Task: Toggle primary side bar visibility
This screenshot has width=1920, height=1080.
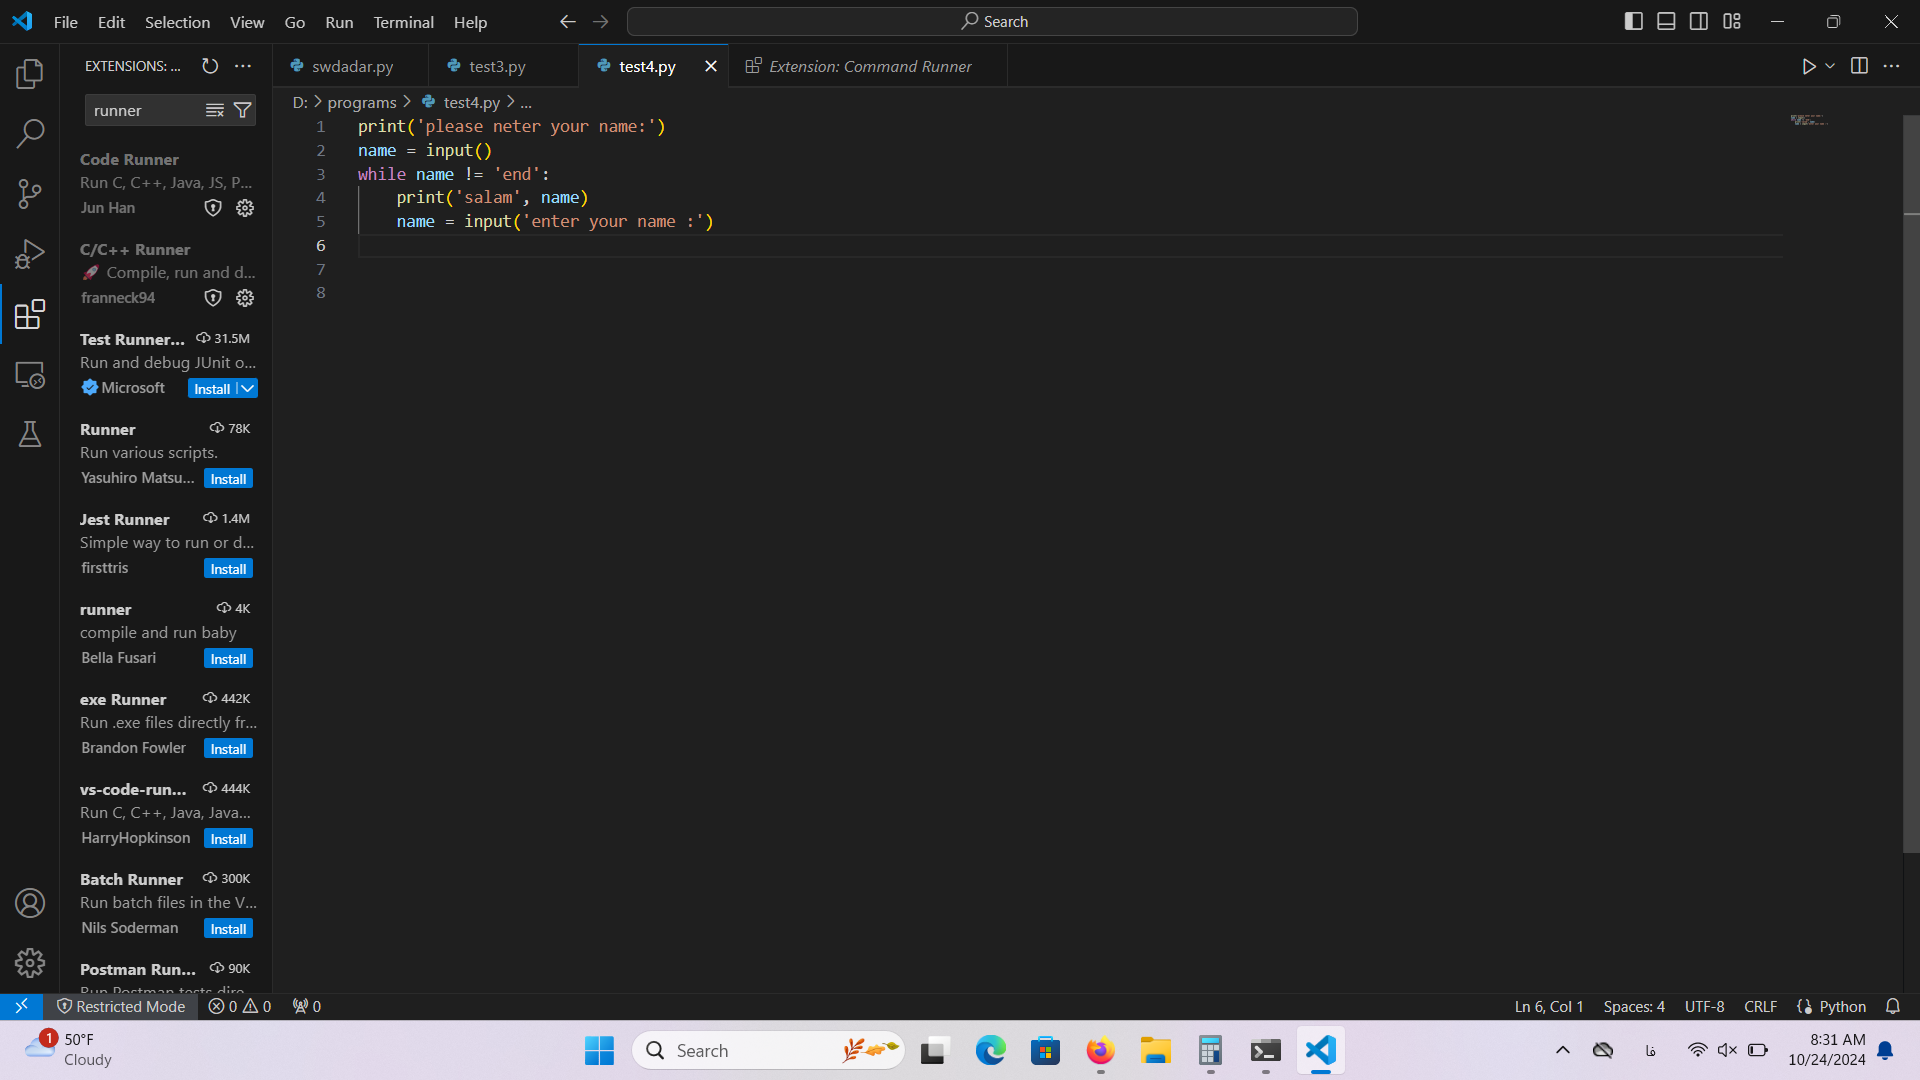Action: 1634,21
